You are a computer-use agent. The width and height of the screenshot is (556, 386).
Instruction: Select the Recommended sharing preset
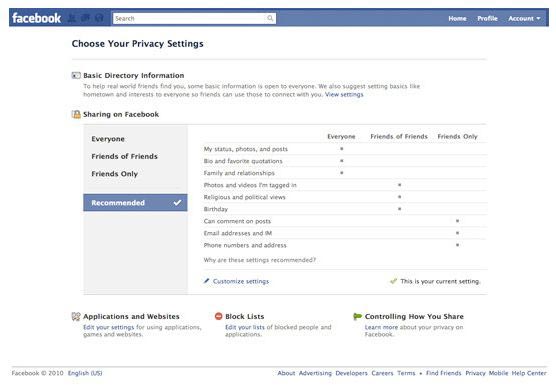135,203
